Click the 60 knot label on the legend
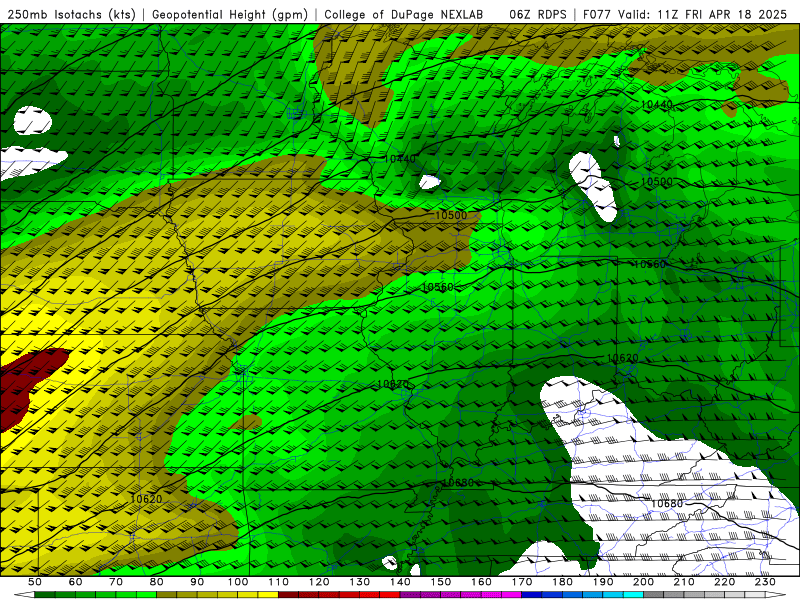The height and width of the screenshot is (600, 800). coord(75,582)
